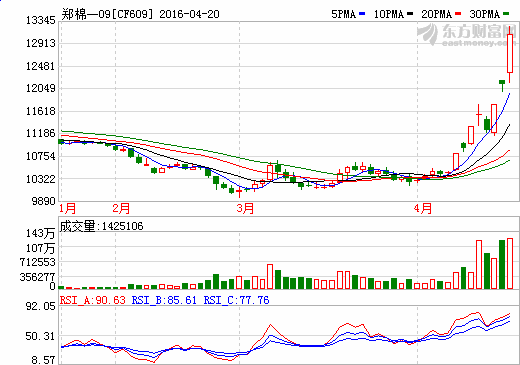Click the 143万 volume axis label
520x365 pixels.
pyautogui.click(x=40, y=233)
